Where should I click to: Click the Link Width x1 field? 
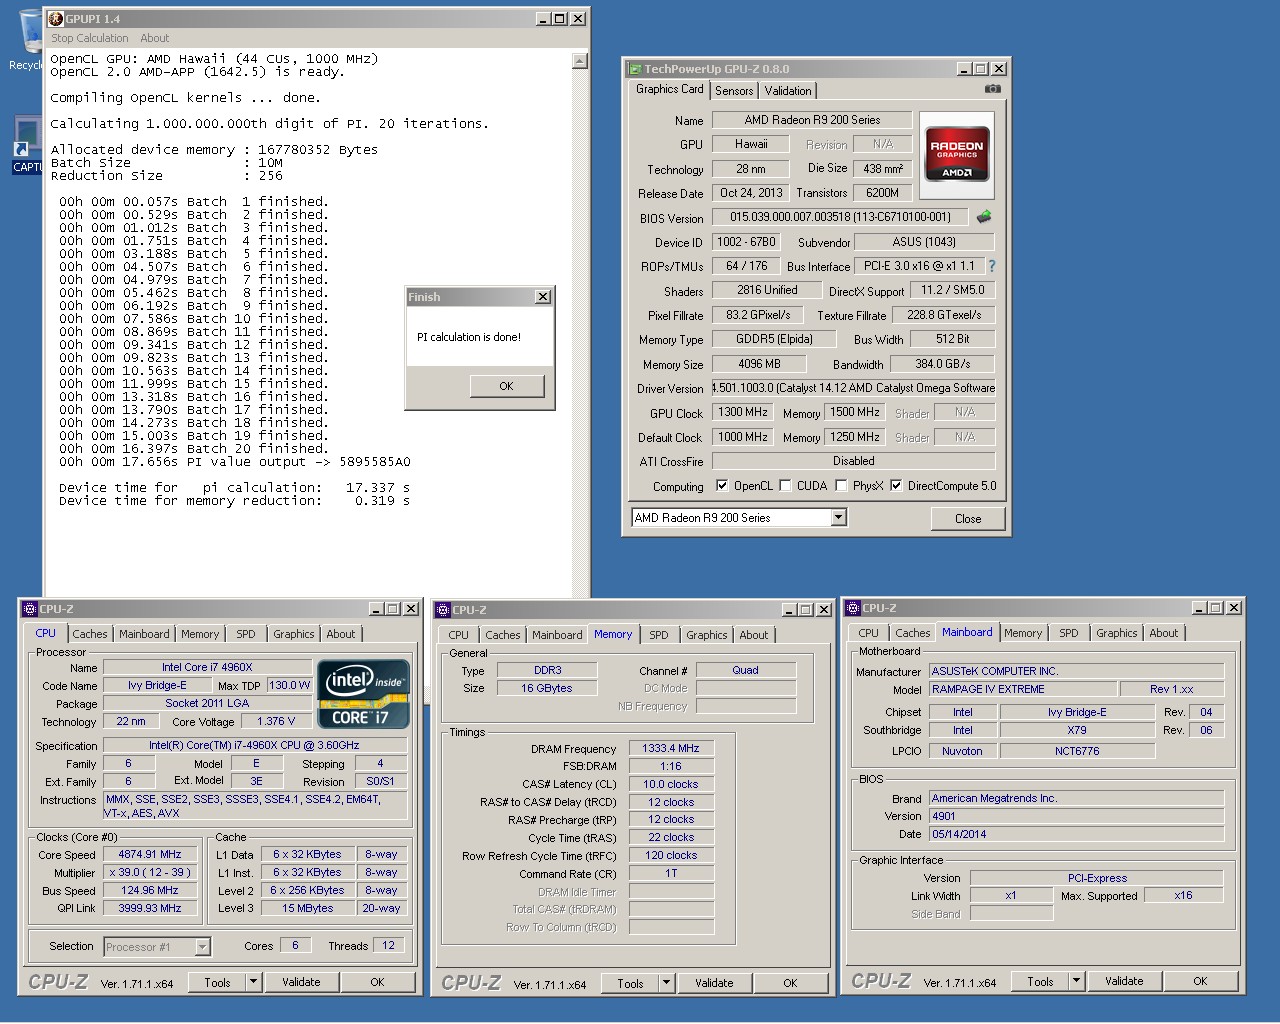coord(1011,895)
